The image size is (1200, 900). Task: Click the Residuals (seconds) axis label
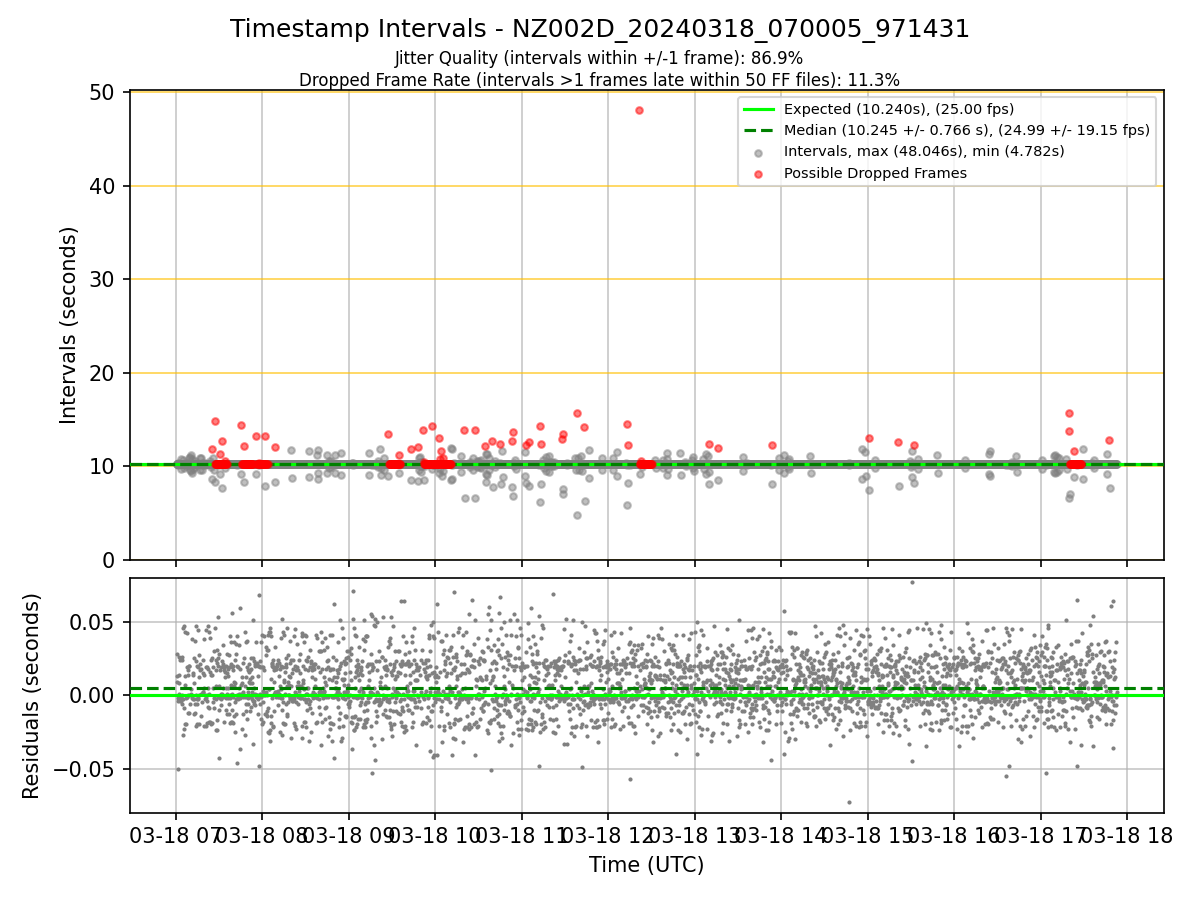32,696
